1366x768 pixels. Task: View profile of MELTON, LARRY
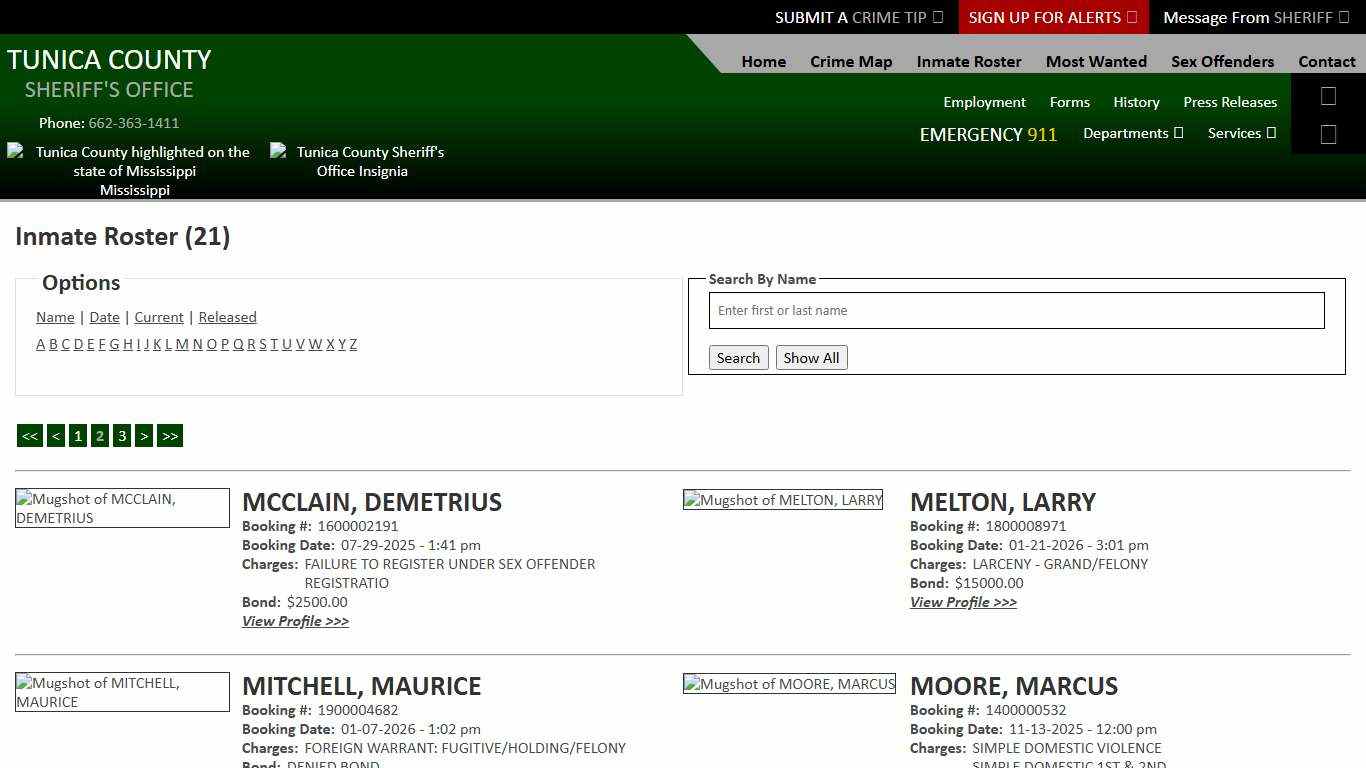(963, 602)
